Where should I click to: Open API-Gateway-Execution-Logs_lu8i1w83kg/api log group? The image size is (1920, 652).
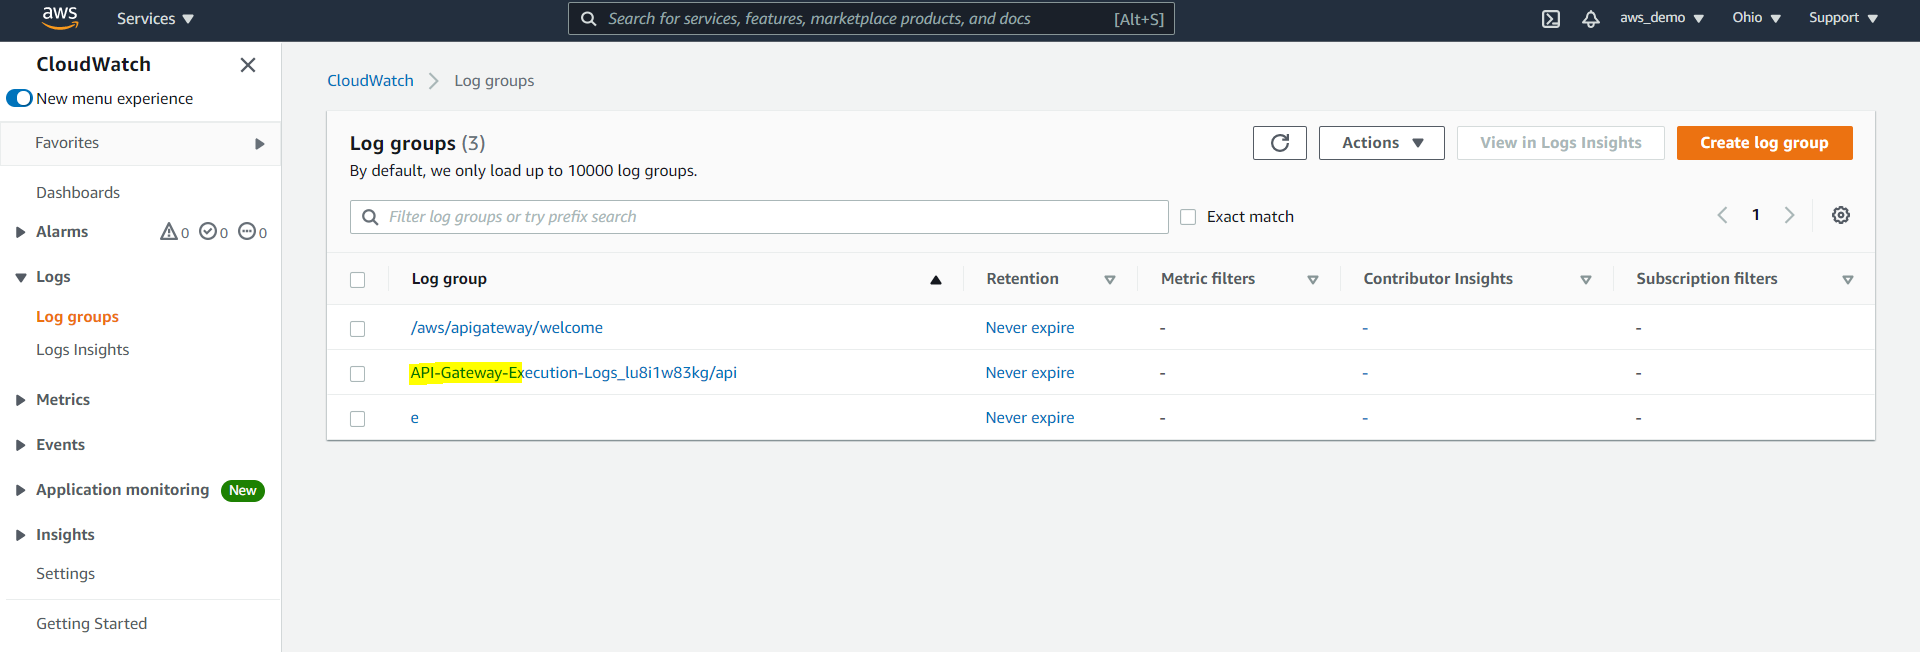coord(573,373)
